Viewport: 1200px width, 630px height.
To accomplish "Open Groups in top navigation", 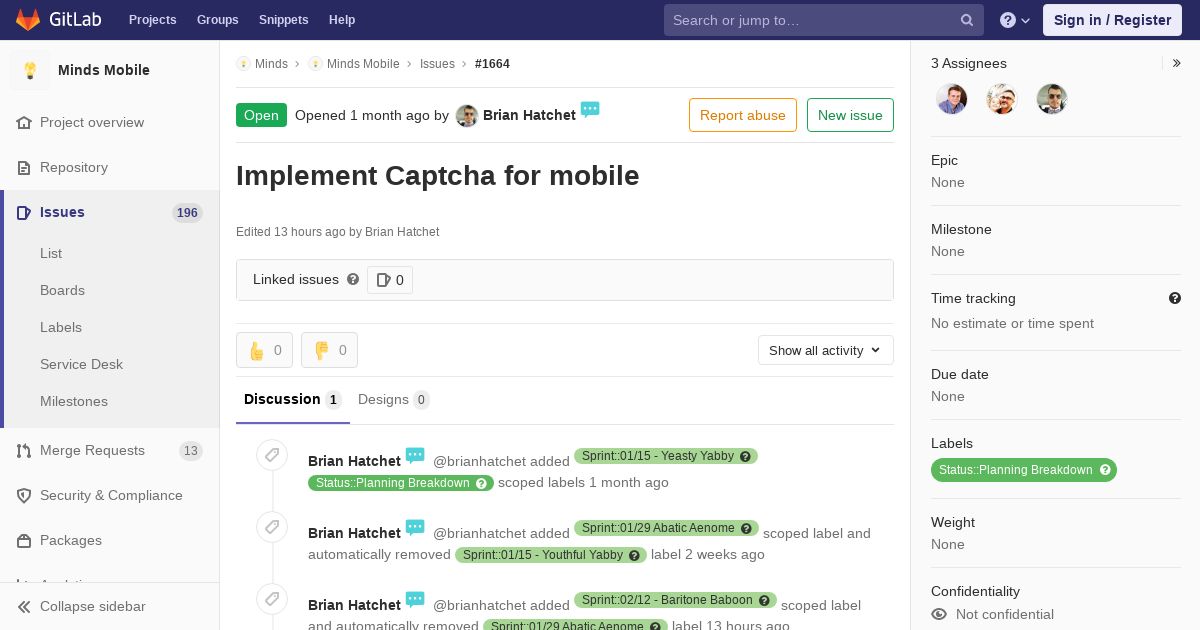I will pyautogui.click(x=218, y=20).
